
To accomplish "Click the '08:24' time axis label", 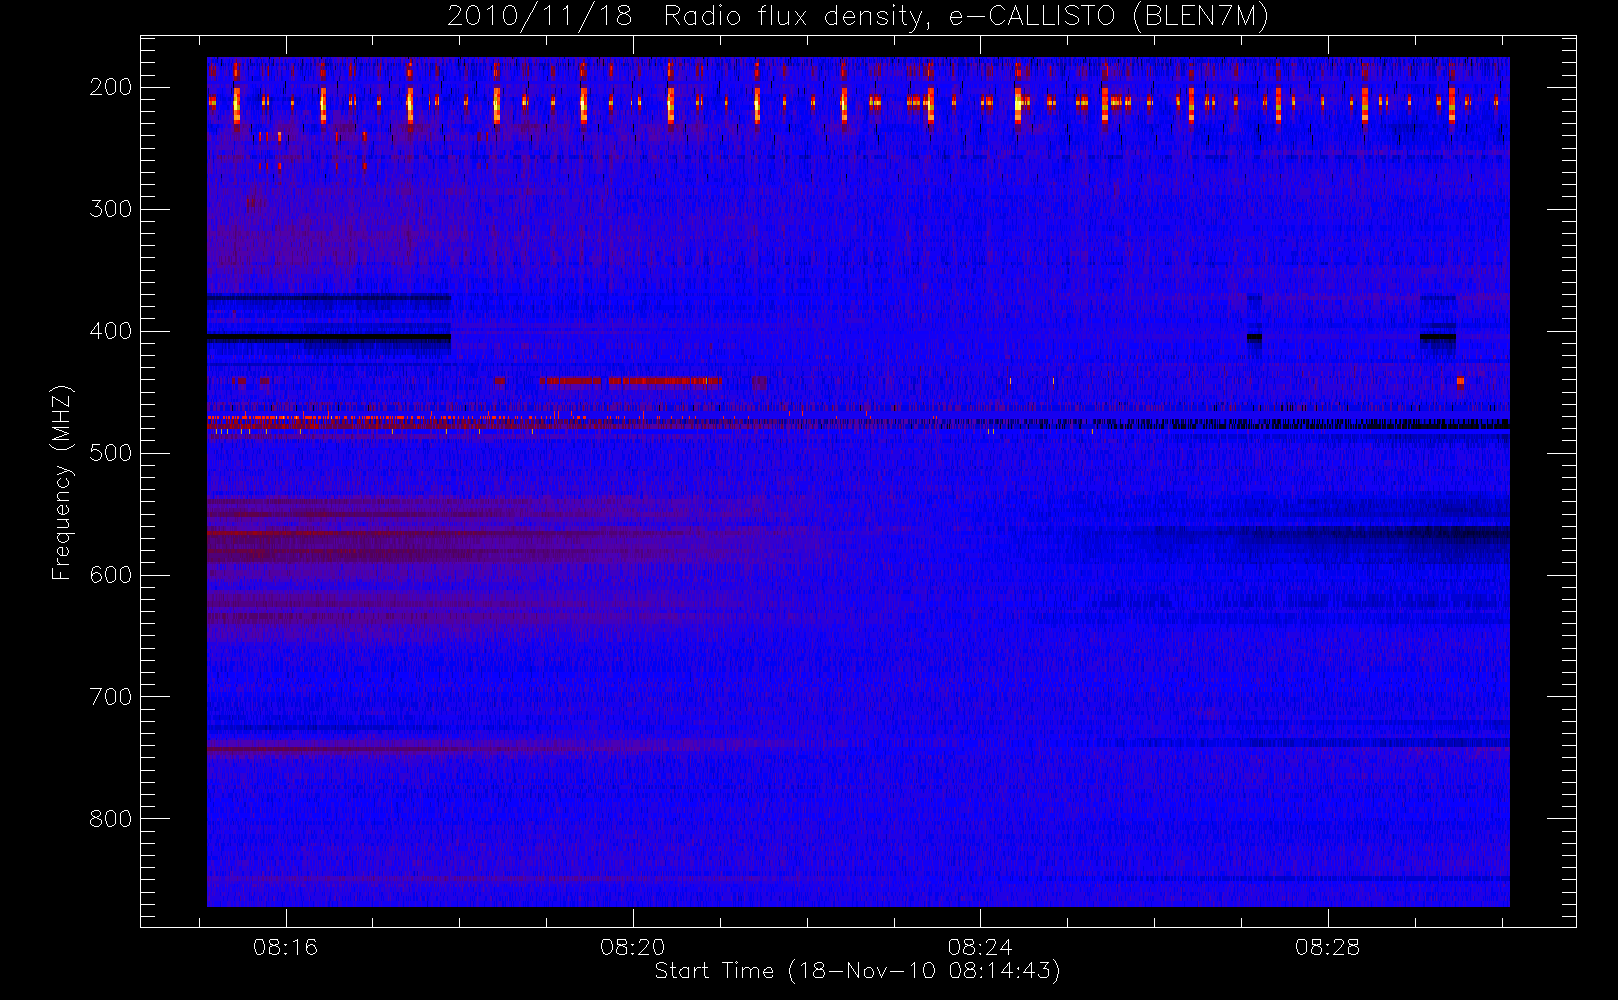I will click(x=980, y=947).
